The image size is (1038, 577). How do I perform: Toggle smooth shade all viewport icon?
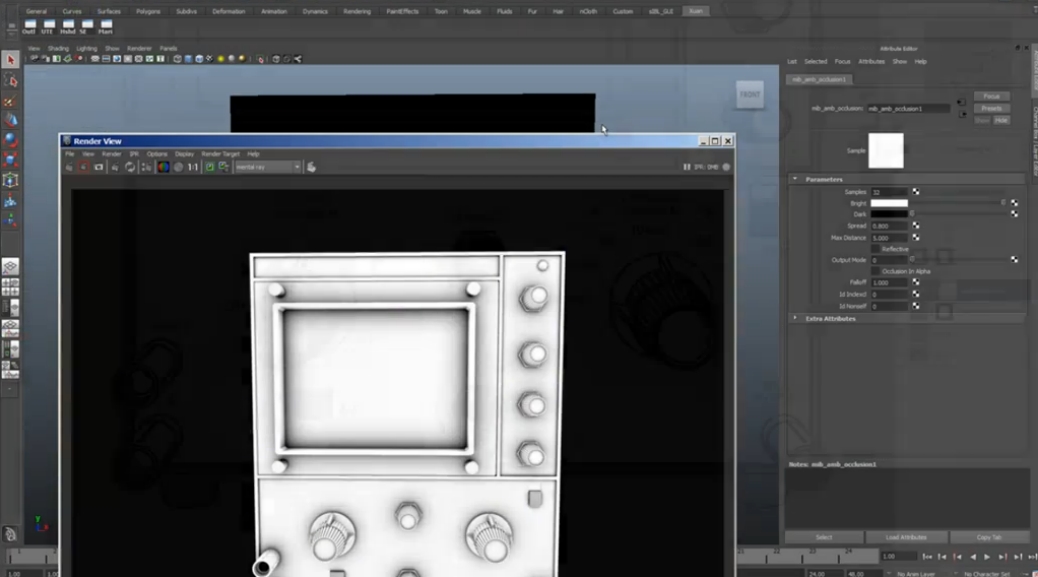188,59
